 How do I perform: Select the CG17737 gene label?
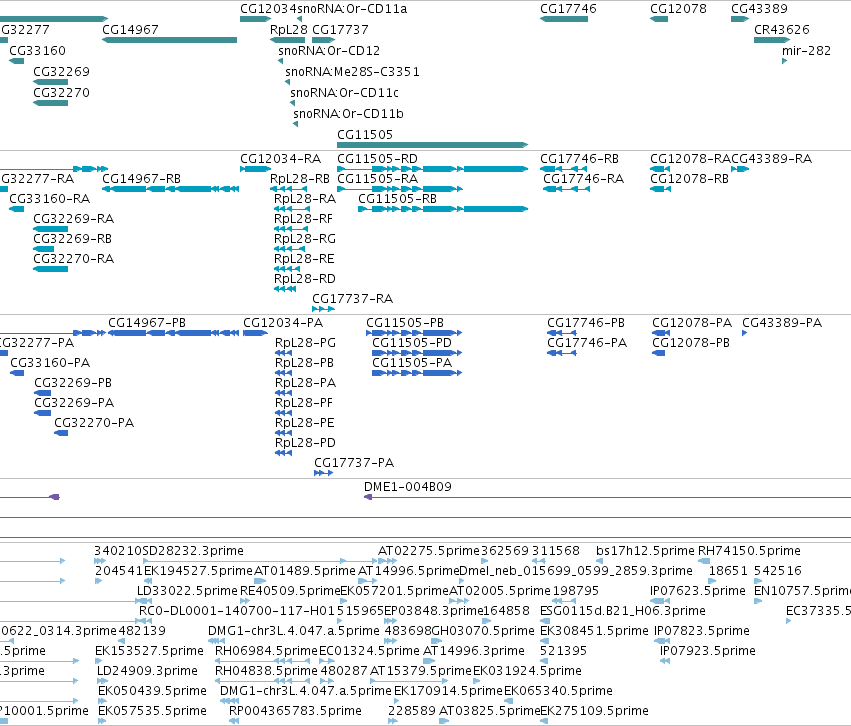340,30
